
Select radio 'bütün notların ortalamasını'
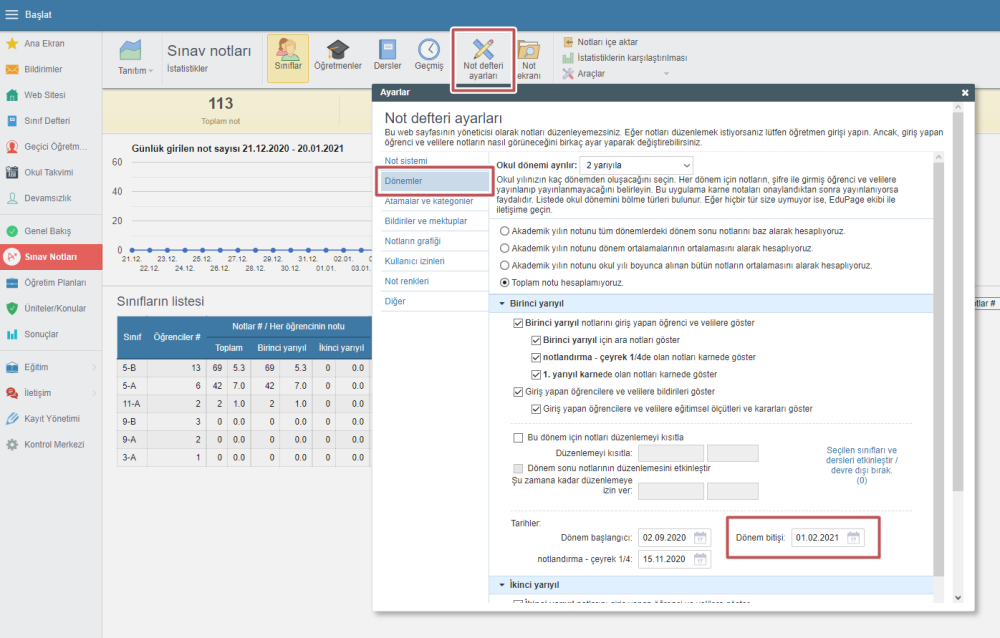click(504, 265)
